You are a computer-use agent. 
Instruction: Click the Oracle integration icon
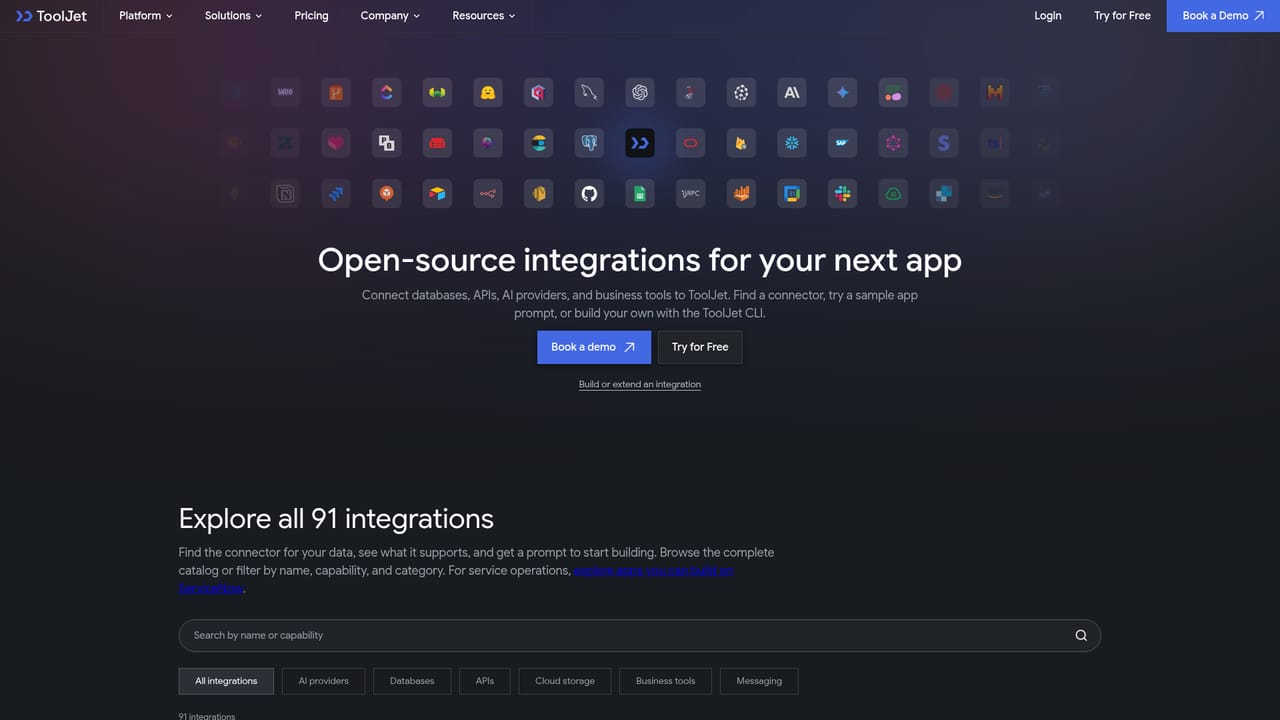pos(691,143)
